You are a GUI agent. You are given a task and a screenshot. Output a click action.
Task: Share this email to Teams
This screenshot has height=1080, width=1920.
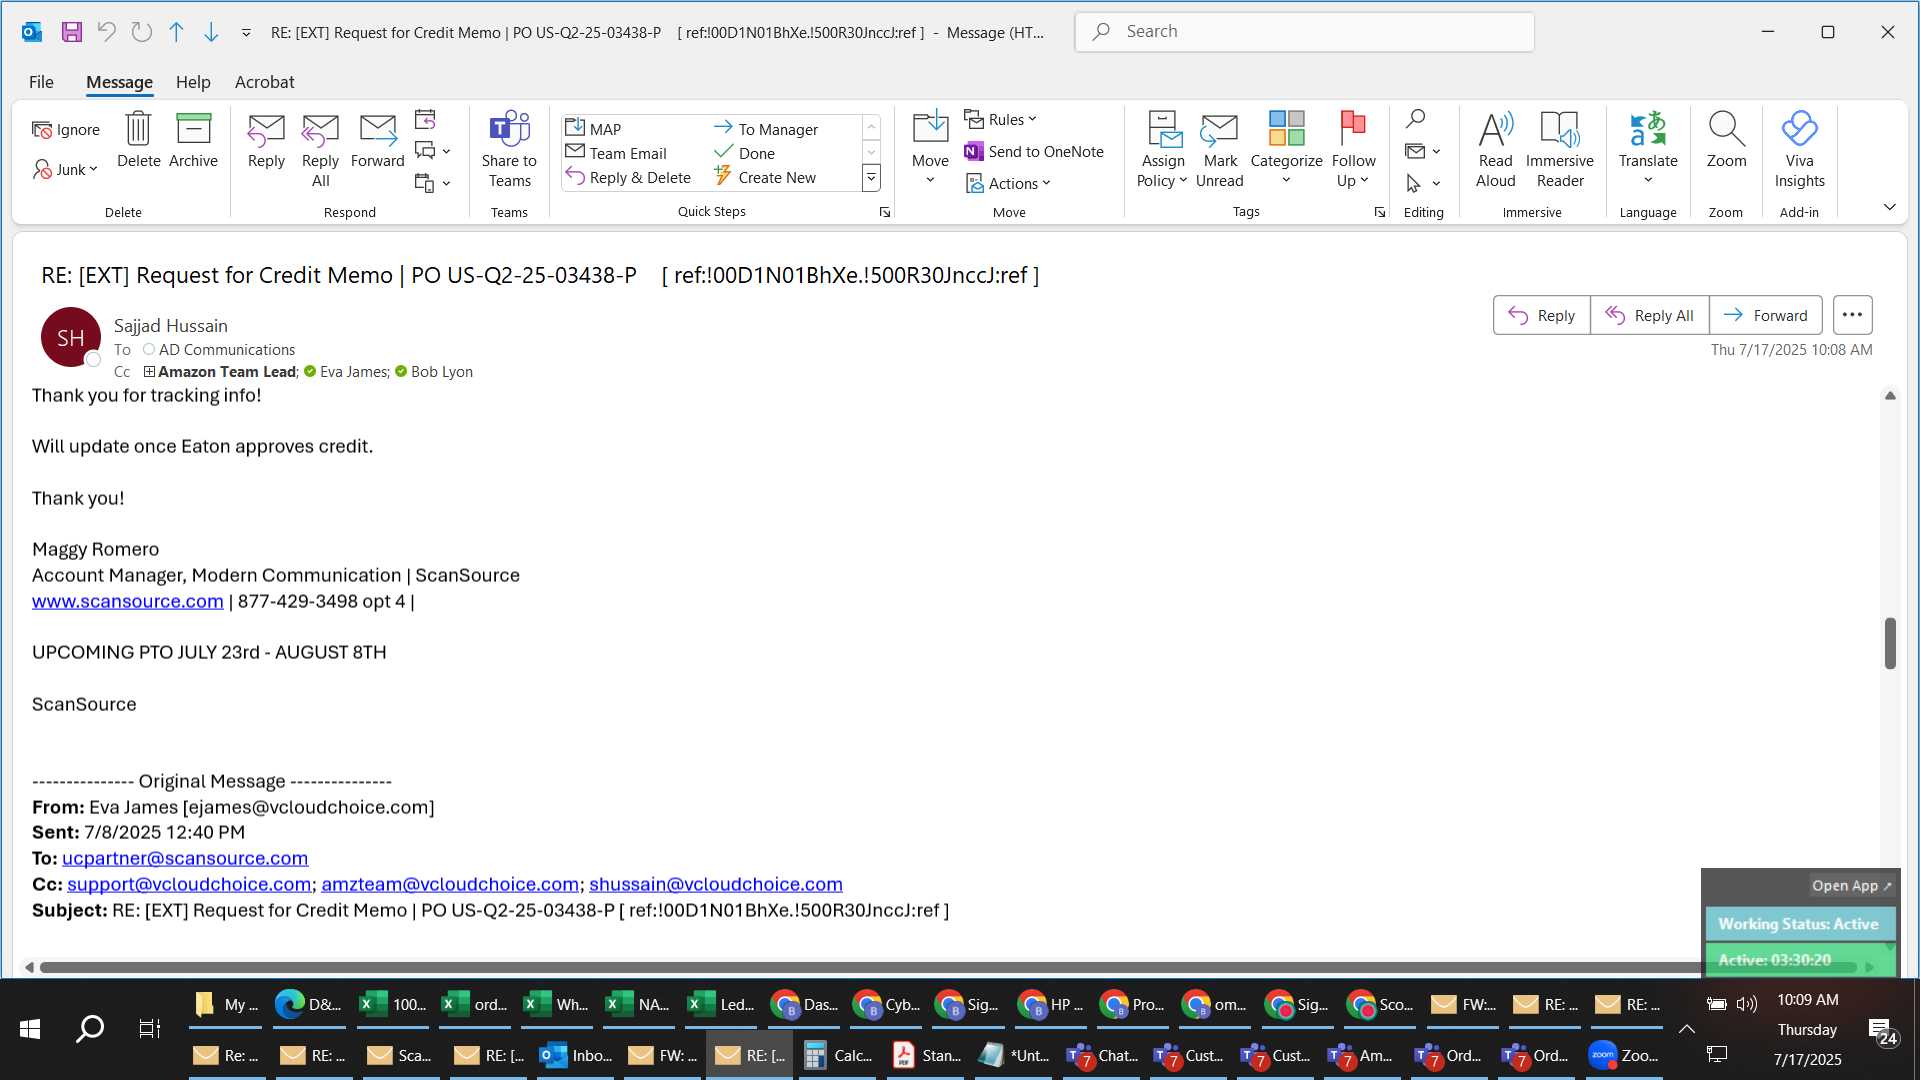509,150
